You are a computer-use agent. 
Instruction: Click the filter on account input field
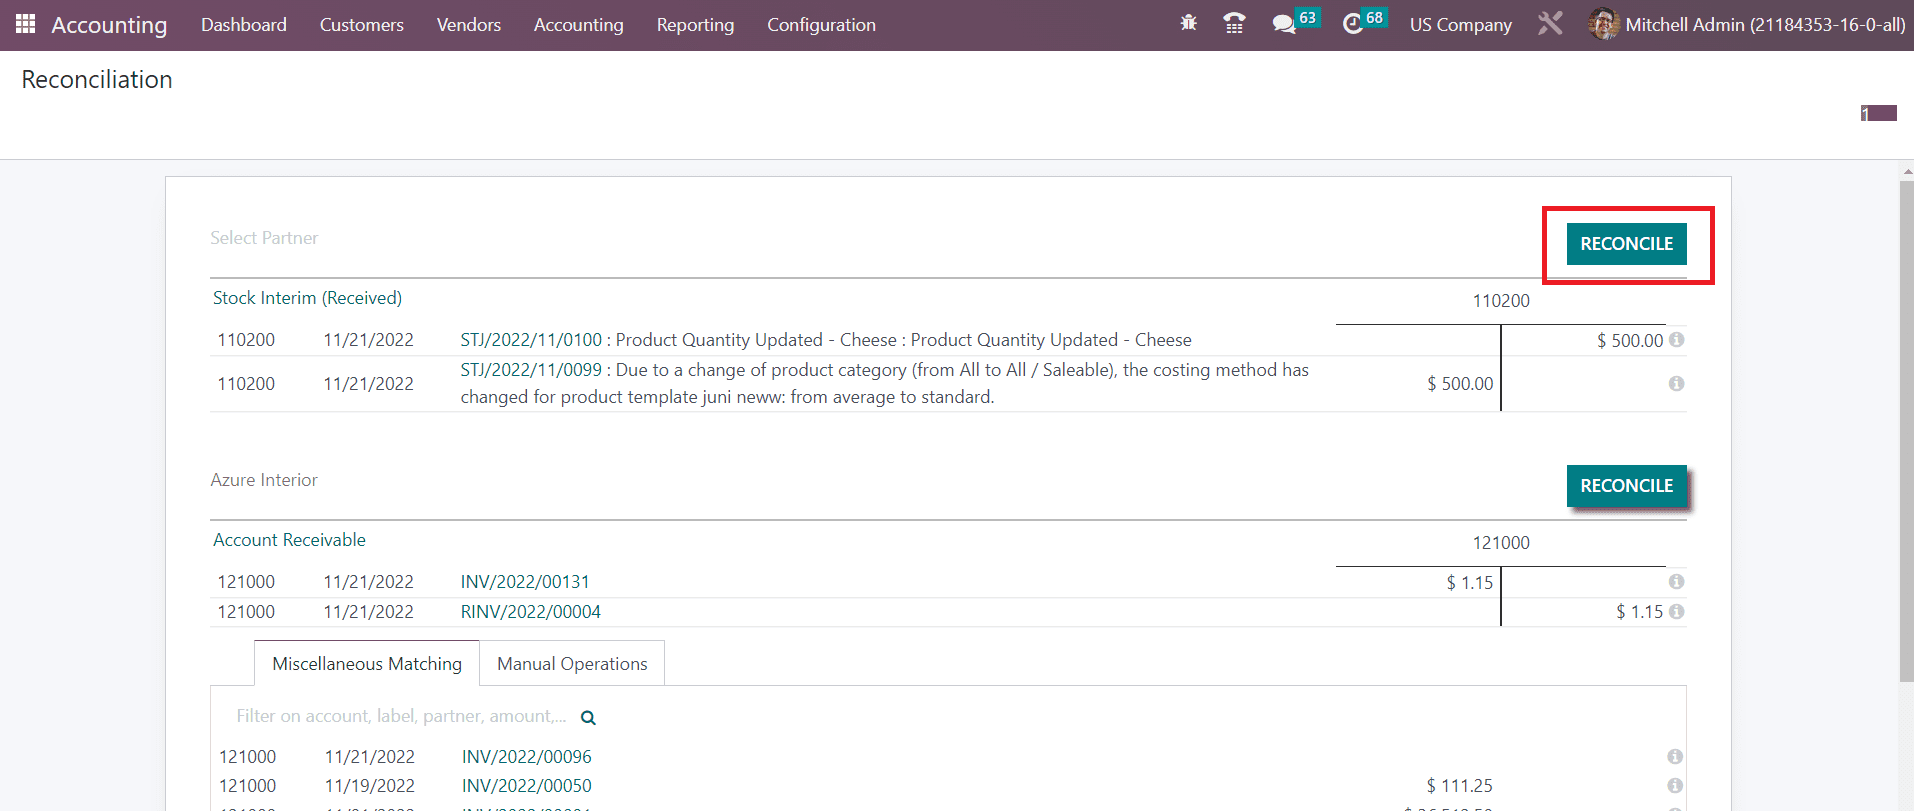coord(401,717)
